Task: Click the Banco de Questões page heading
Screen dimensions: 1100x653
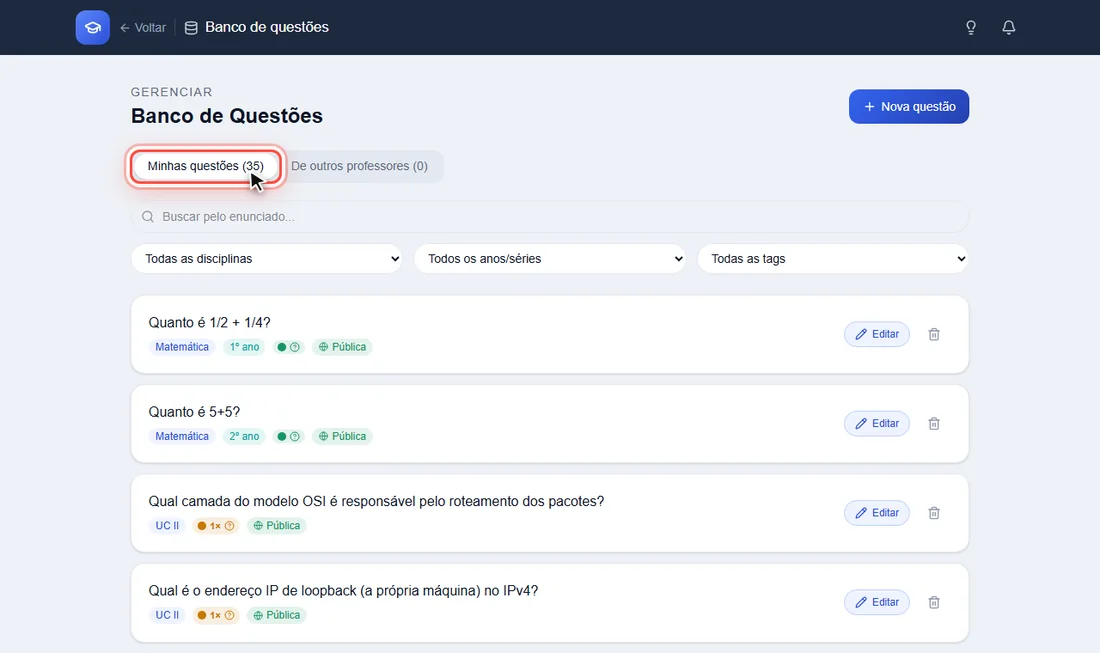Action: (227, 116)
